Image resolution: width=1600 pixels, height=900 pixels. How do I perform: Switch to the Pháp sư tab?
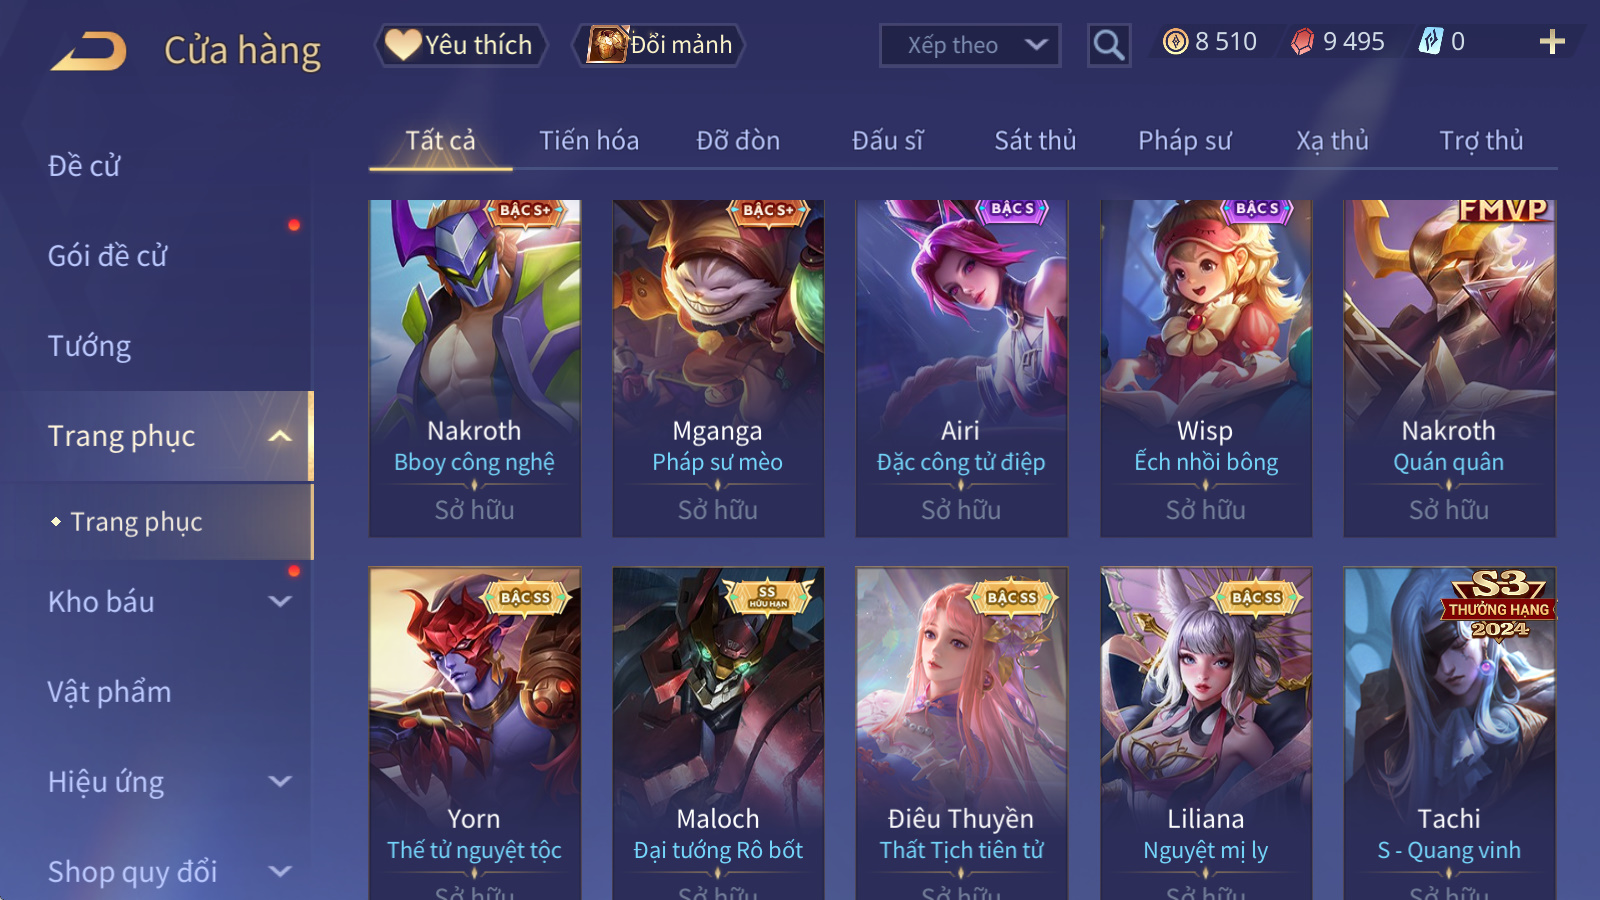point(1185,141)
